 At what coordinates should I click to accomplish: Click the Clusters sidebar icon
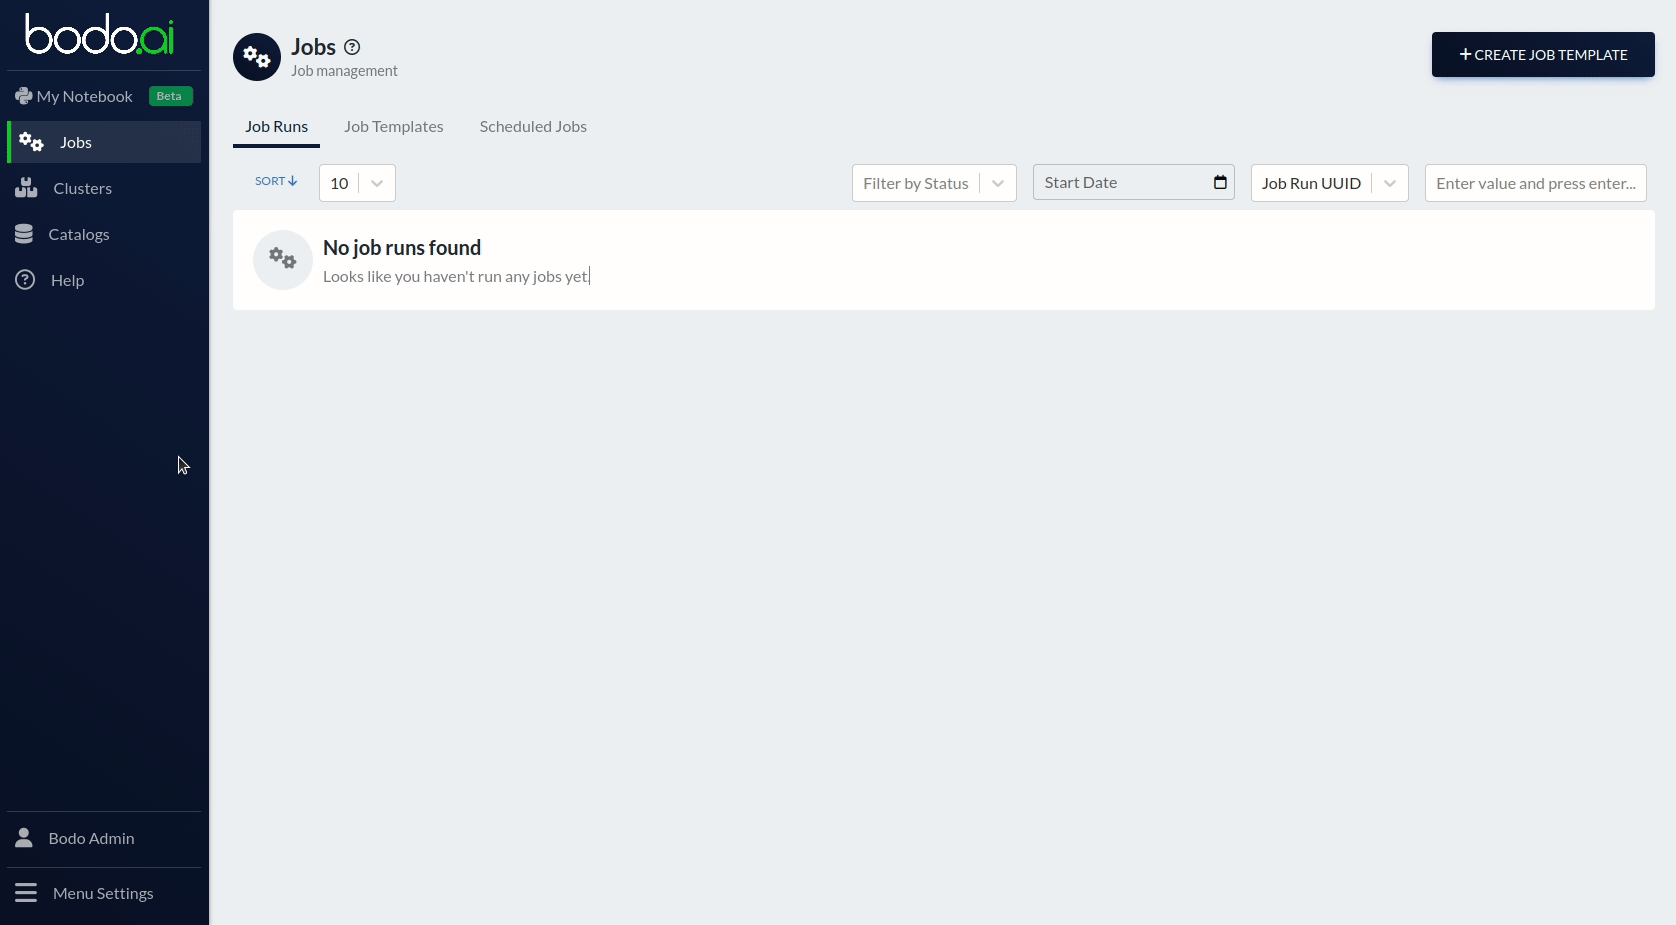tap(26, 188)
